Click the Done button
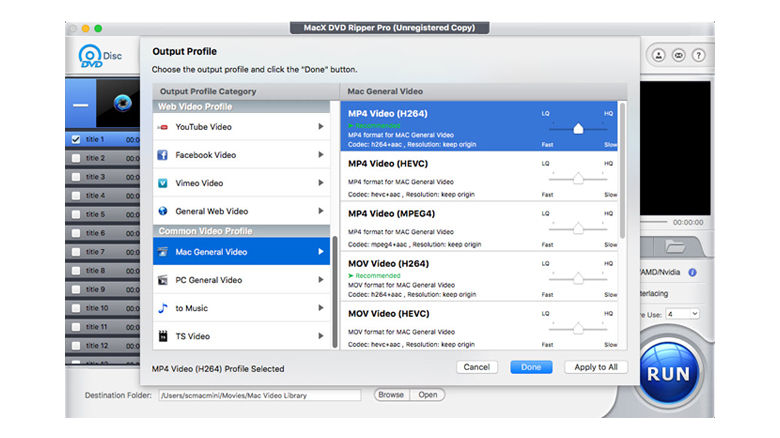 point(531,367)
